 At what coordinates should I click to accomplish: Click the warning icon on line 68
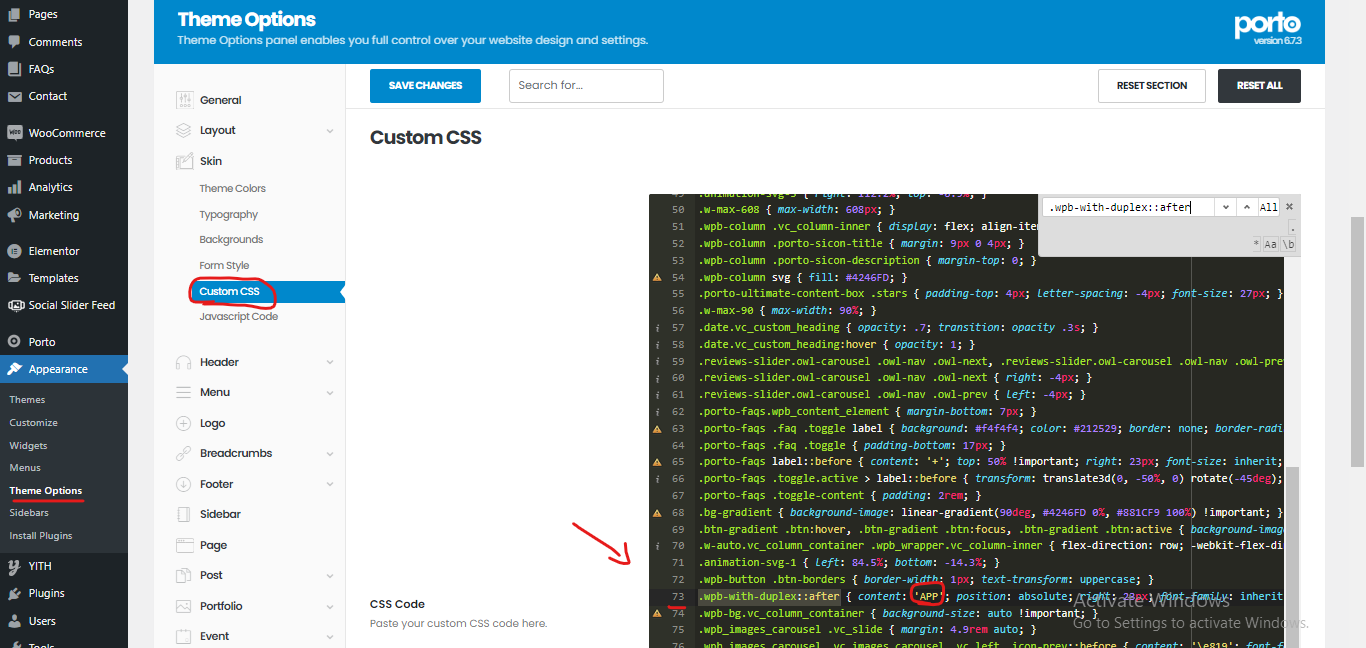pyautogui.click(x=657, y=512)
